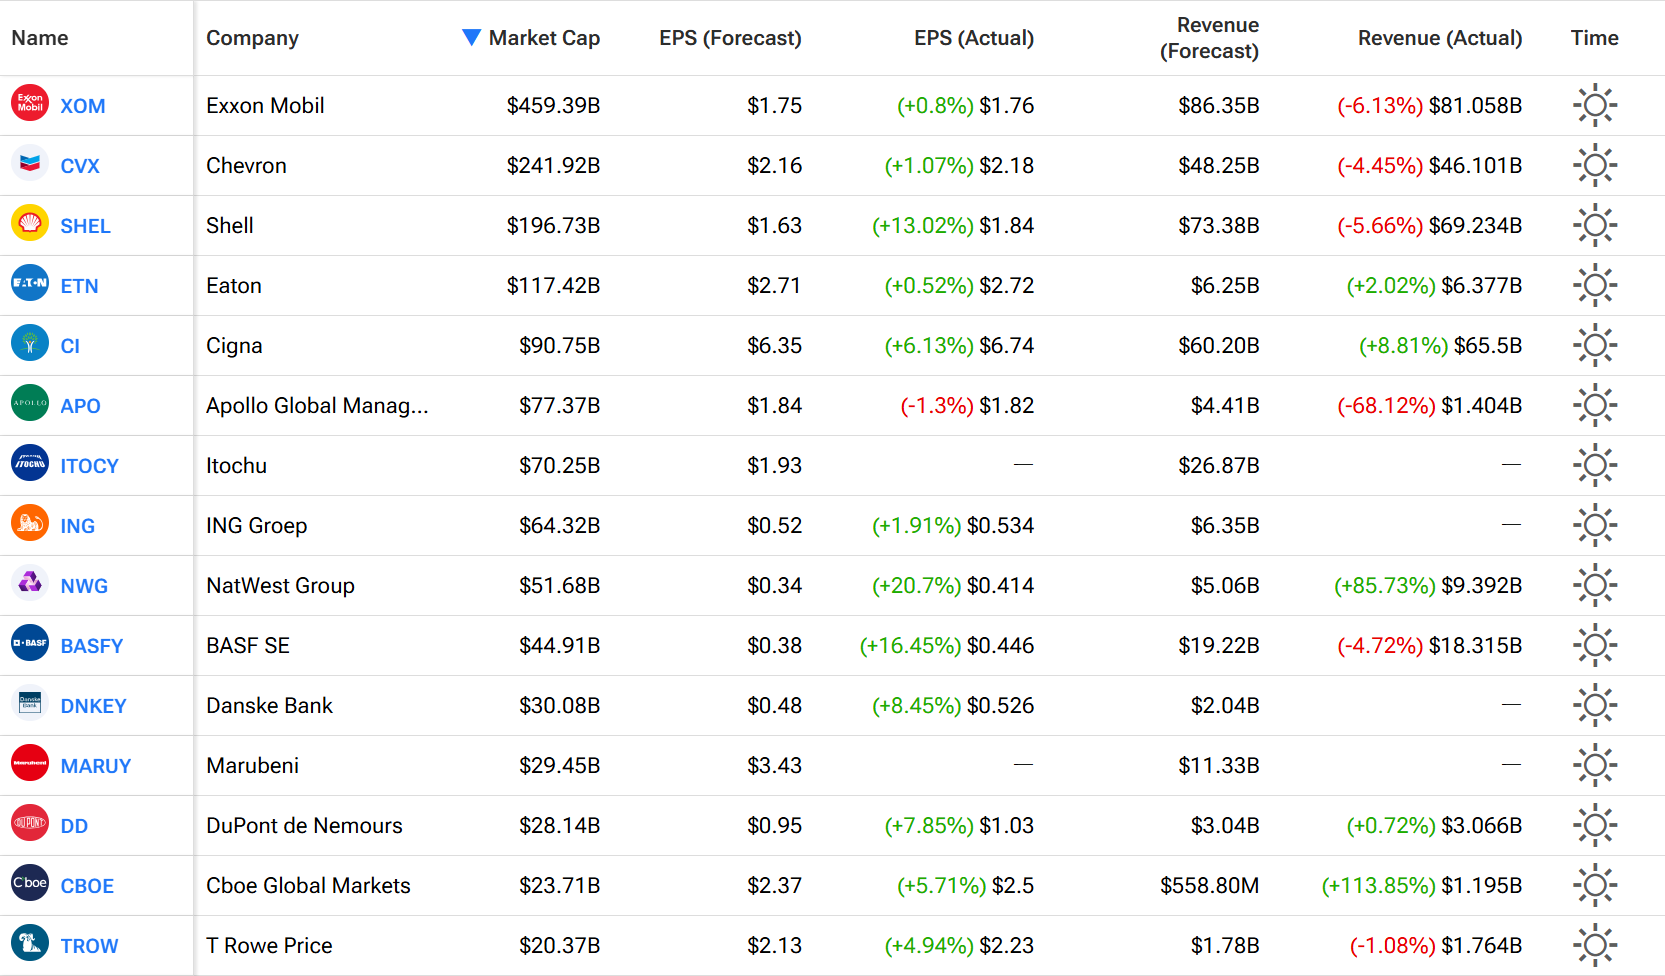Viewport: 1665px width, 976px height.
Task: Click the T Rowe Price logo
Action: point(30,943)
